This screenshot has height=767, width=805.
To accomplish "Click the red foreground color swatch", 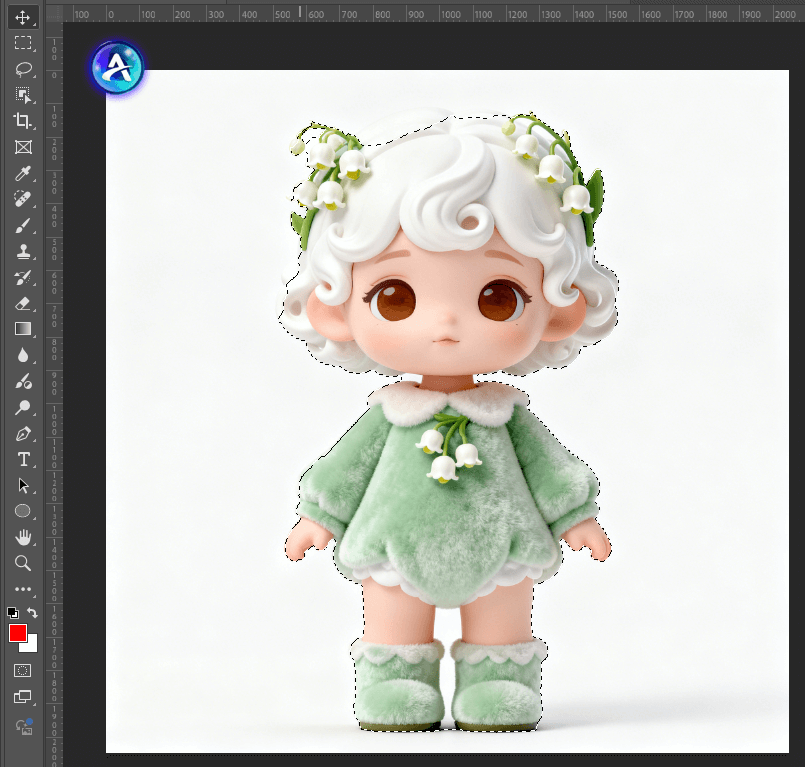I will pyautogui.click(x=17, y=633).
